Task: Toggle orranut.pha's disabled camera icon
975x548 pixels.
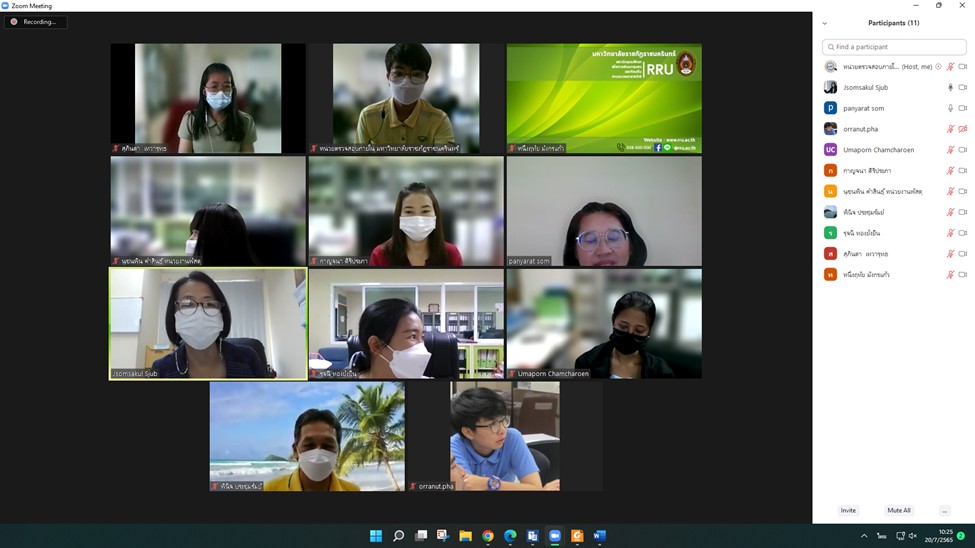Action: pyautogui.click(x=963, y=129)
